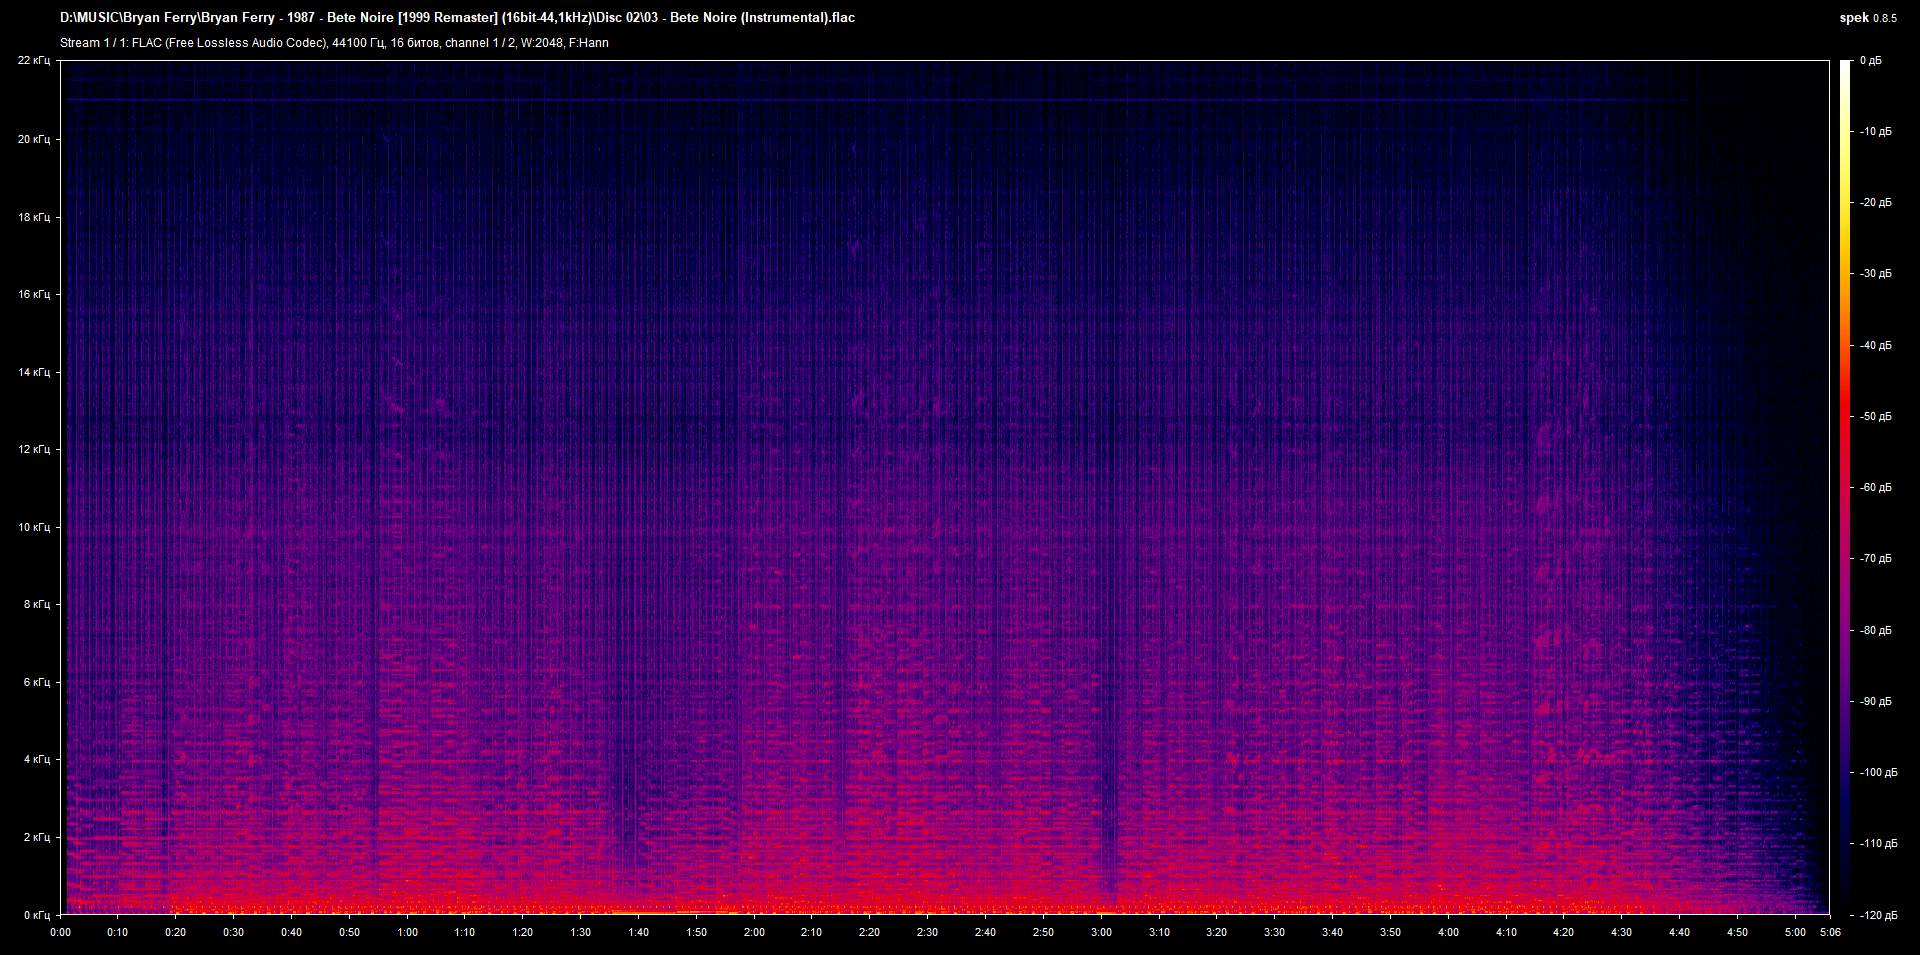Click the -100 дБ level scale label
This screenshot has height=955, width=1920.
pos(1879,772)
